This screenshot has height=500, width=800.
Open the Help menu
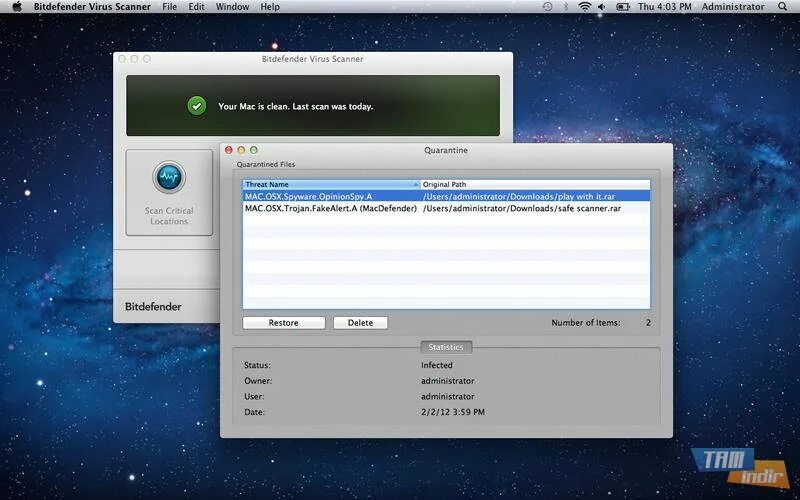[270, 7]
